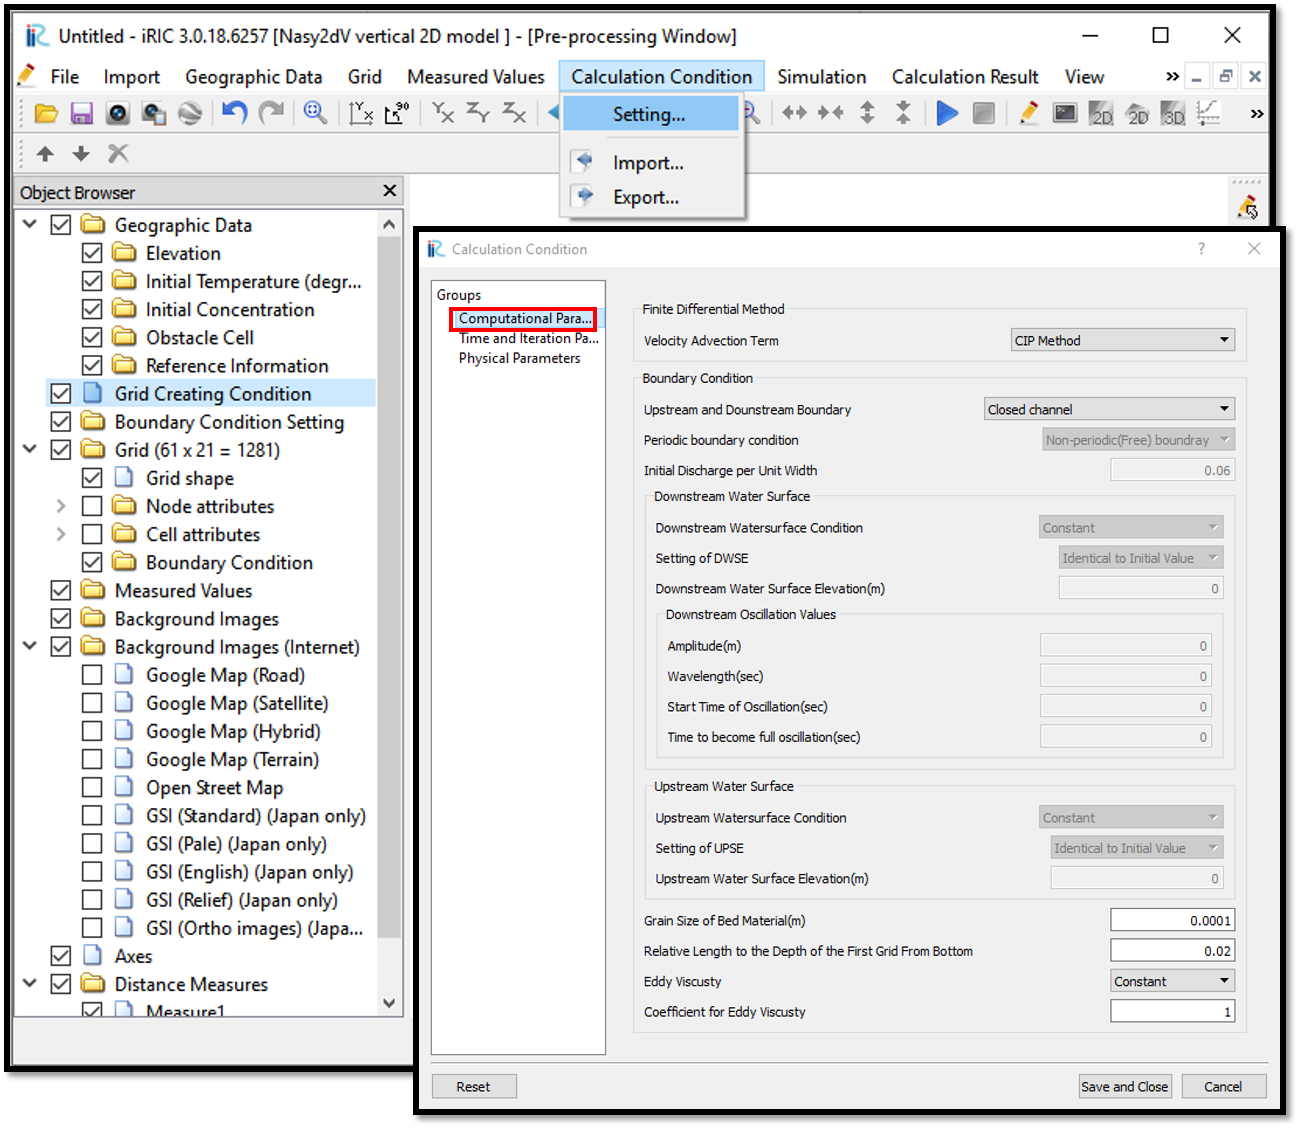
Task: Click the help question mark in Calculation Condition dialog
Action: coord(1201,249)
